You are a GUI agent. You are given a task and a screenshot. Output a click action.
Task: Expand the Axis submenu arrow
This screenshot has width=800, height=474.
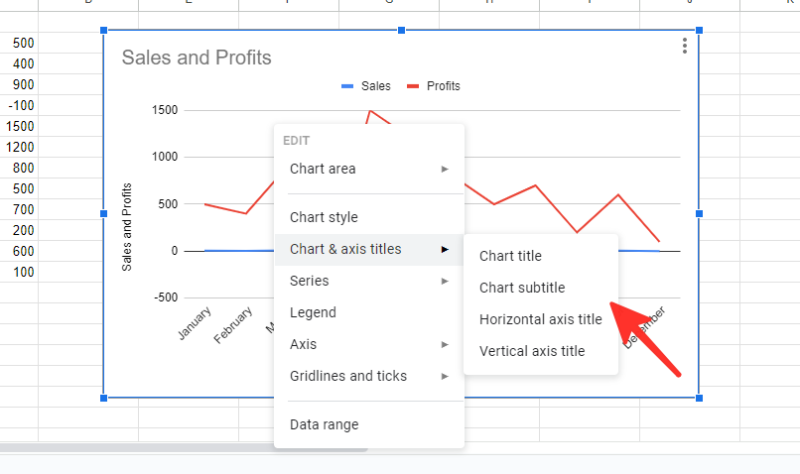pyautogui.click(x=445, y=344)
